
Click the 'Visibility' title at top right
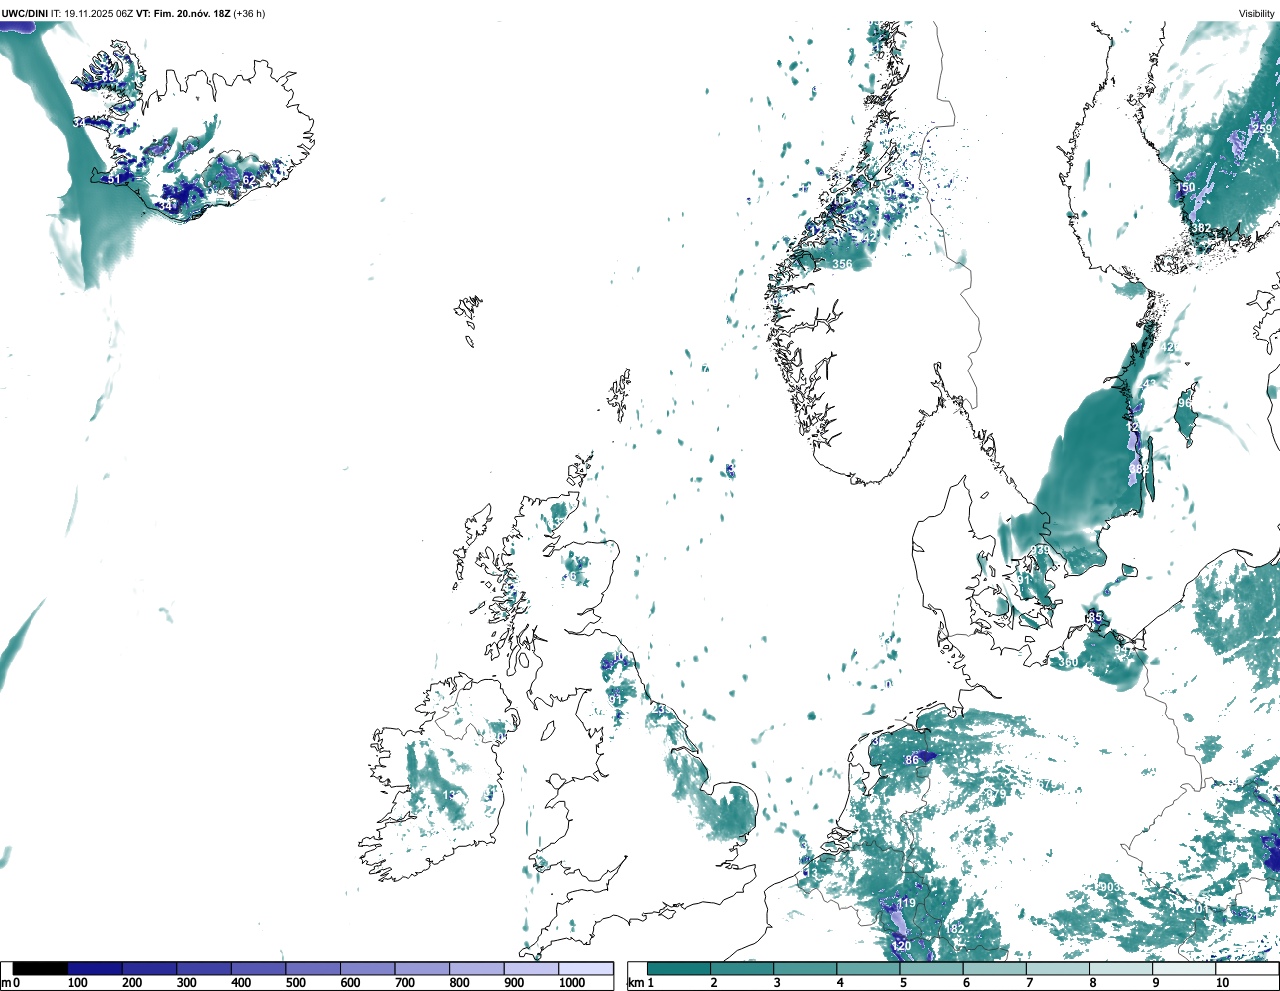[1256, 13]
